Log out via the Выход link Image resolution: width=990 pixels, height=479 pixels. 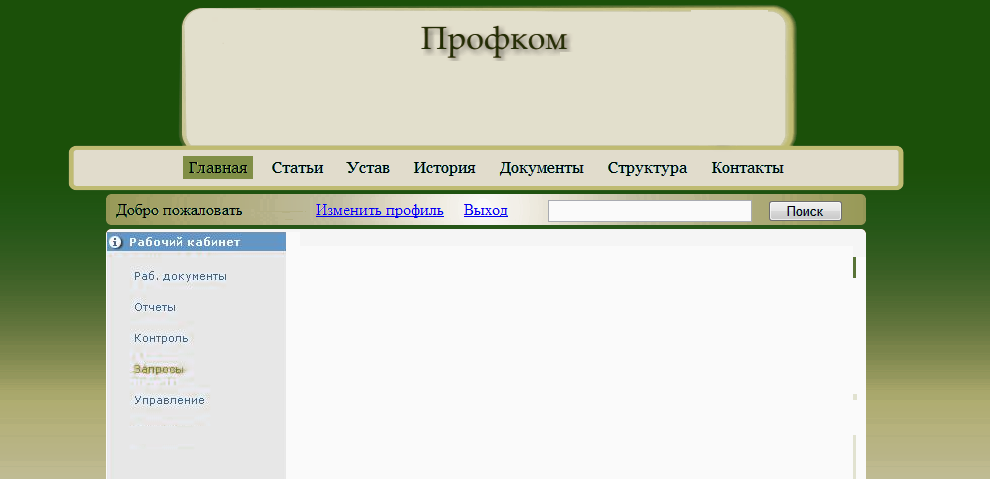tap(486, 210)
